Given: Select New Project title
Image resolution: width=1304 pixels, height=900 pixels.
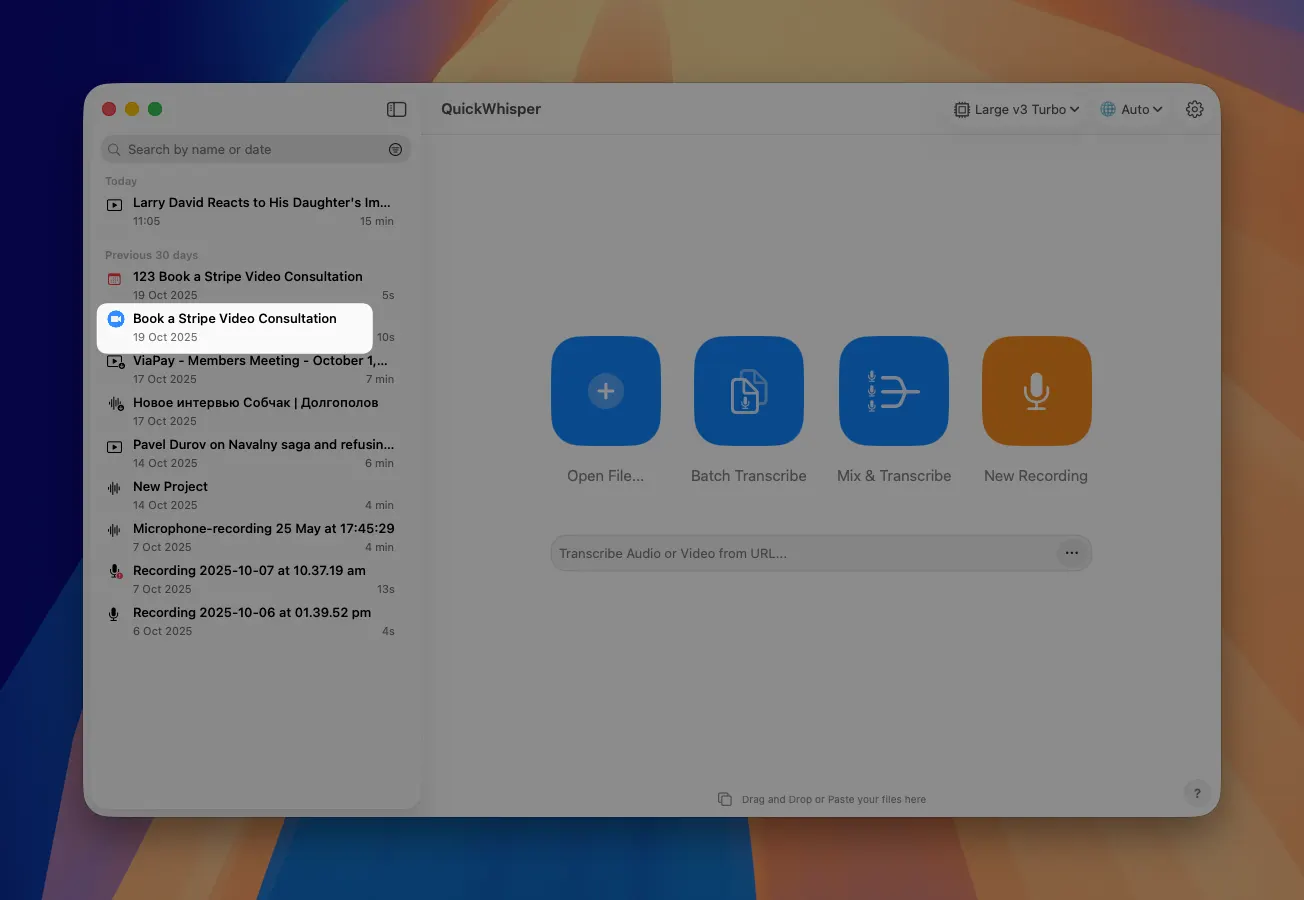Looking at the screenshot, I should (171, 486).
